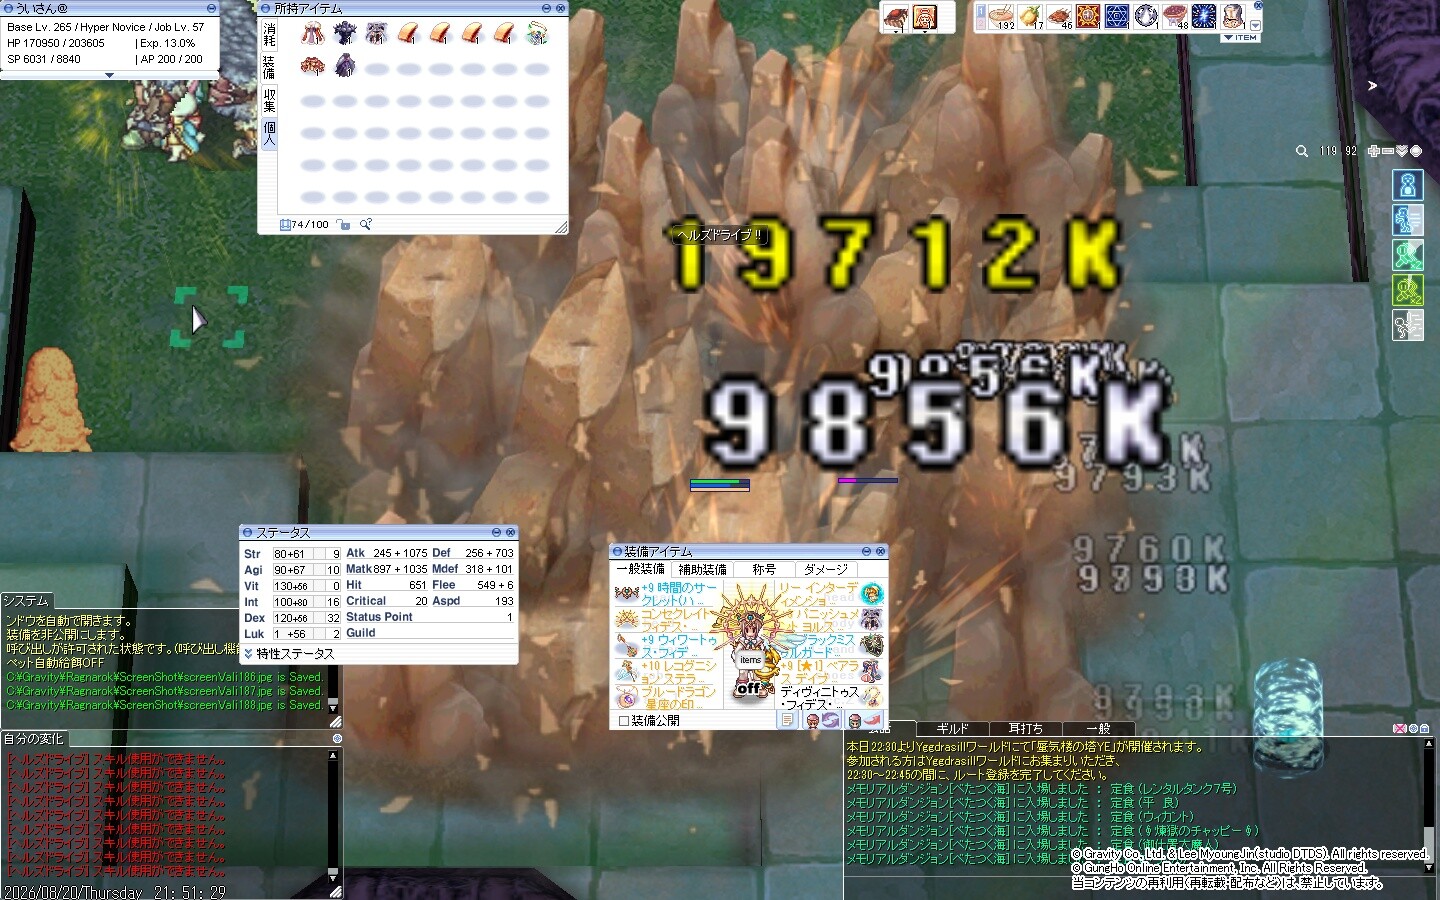
Task: Toggle costume display off button on character
Action: click(748, 689)
